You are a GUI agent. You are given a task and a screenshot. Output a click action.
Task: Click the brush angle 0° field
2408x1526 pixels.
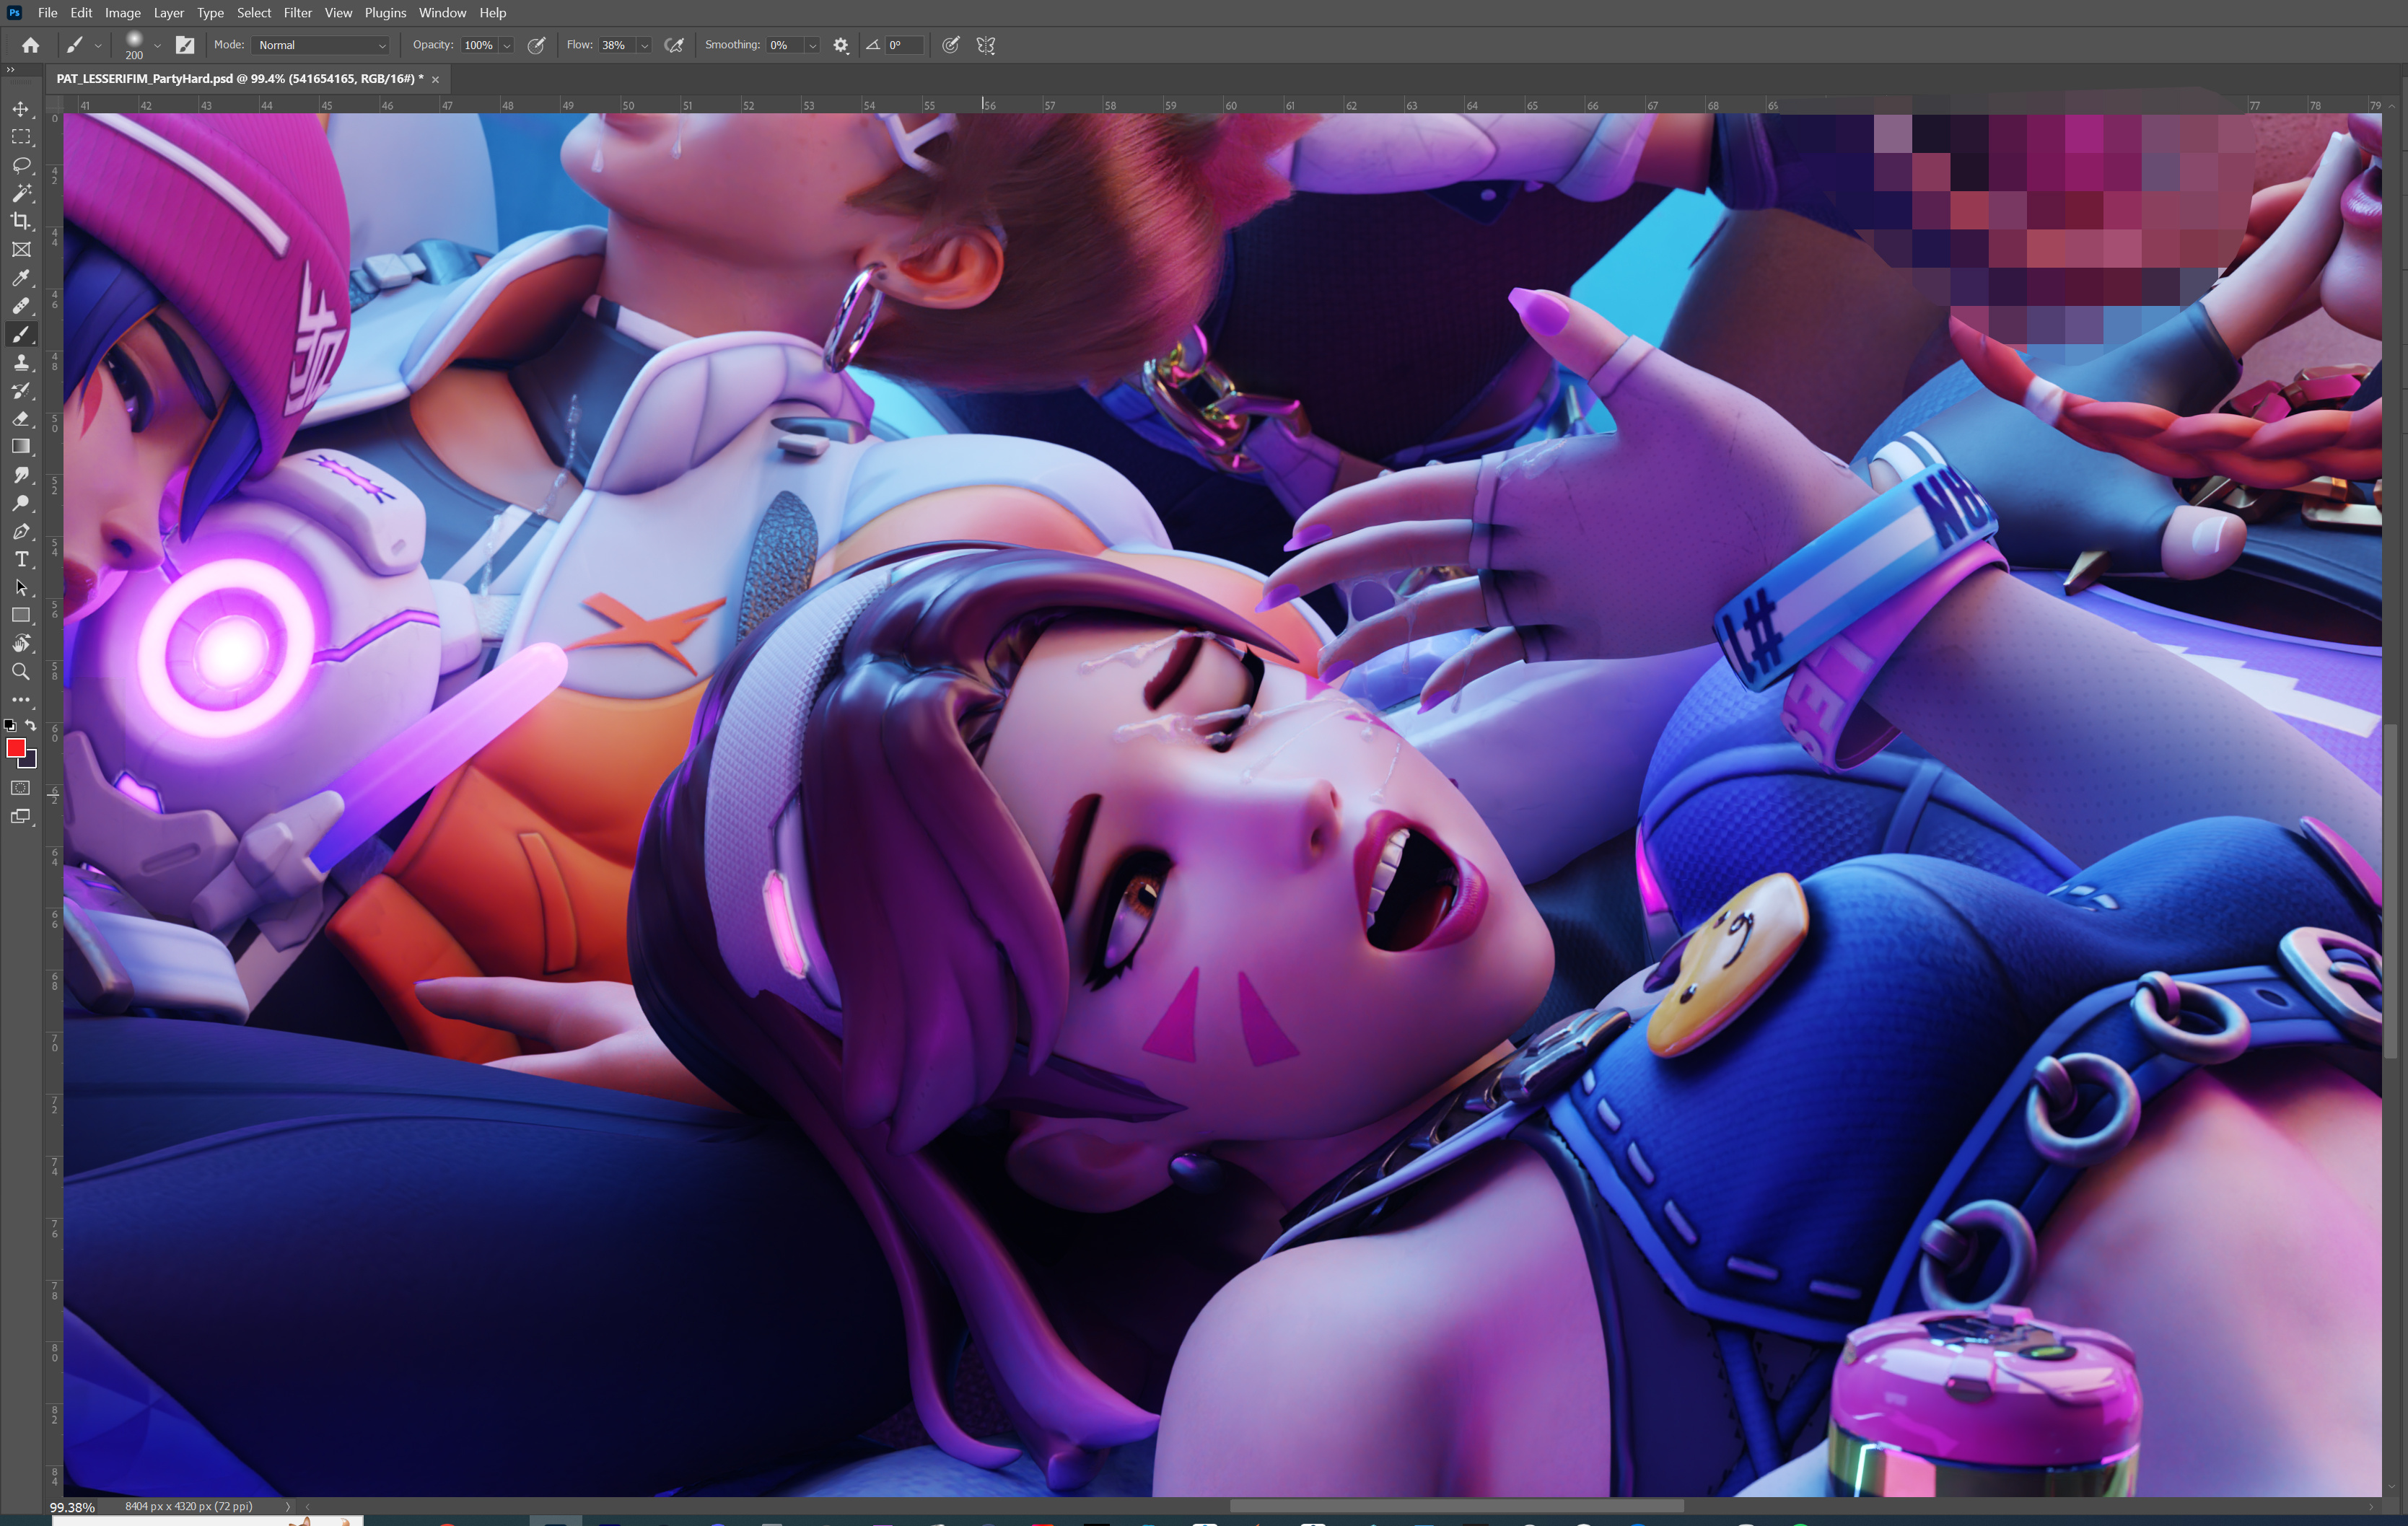tap(904, 45)
